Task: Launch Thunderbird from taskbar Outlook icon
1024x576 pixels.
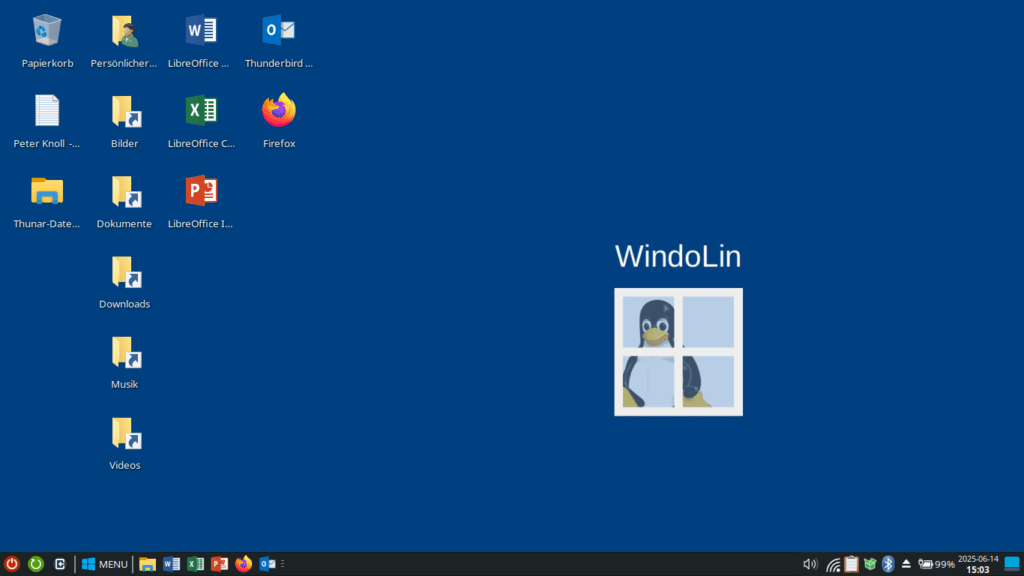Action: (x=268, y=564)
